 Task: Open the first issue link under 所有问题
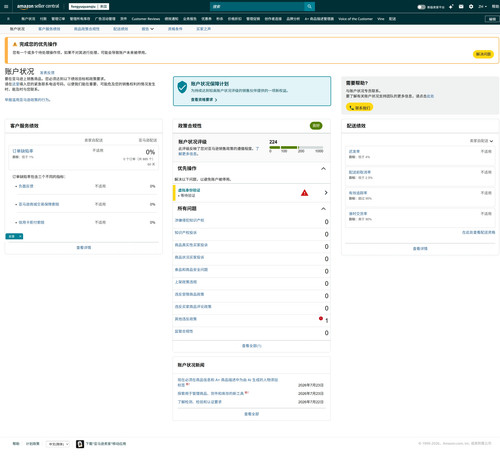point(189,220)
